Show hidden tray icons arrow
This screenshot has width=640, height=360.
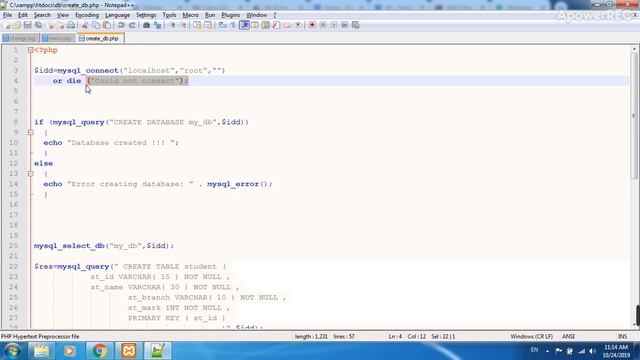[547, 351]
